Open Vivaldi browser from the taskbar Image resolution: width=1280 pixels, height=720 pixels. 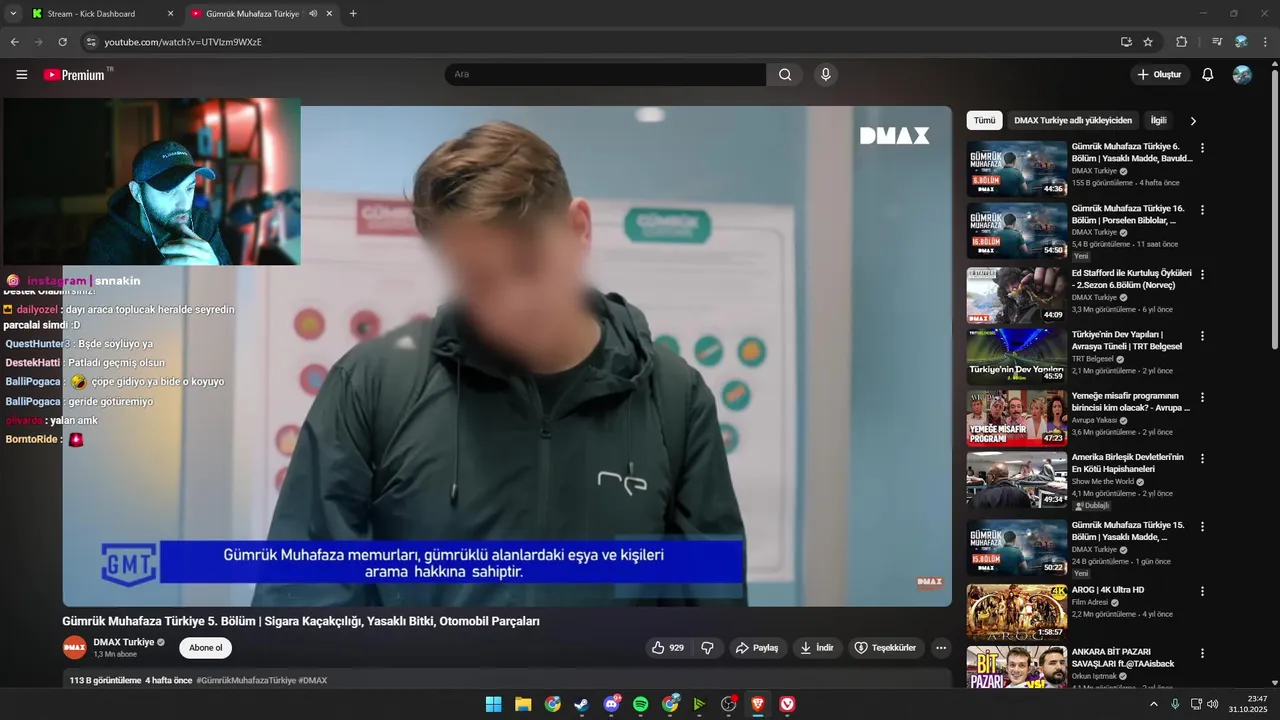coord(788,704)
